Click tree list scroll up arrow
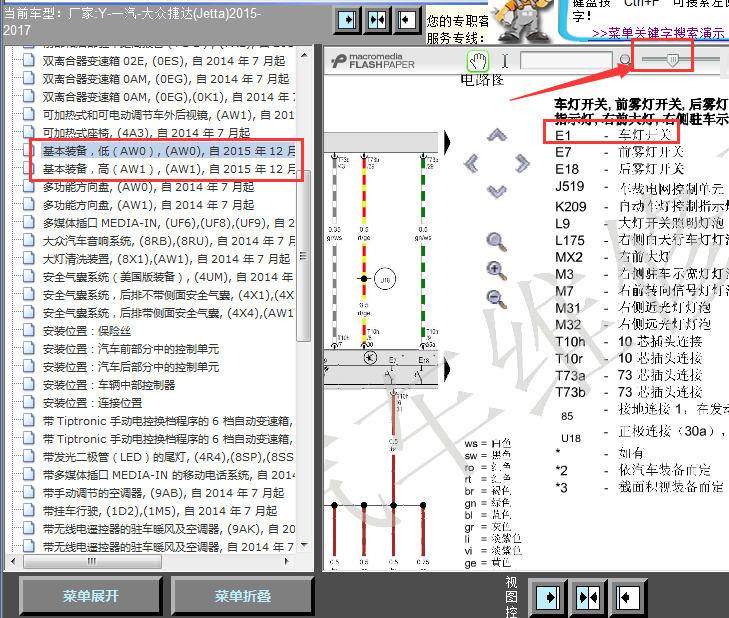 click(x=304, y=55)
